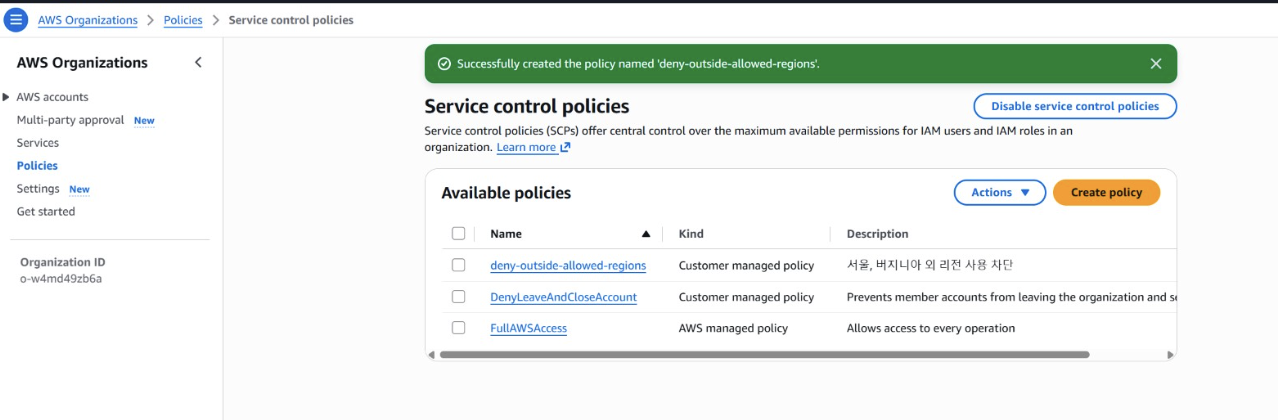Open the Learn more link

526,147
